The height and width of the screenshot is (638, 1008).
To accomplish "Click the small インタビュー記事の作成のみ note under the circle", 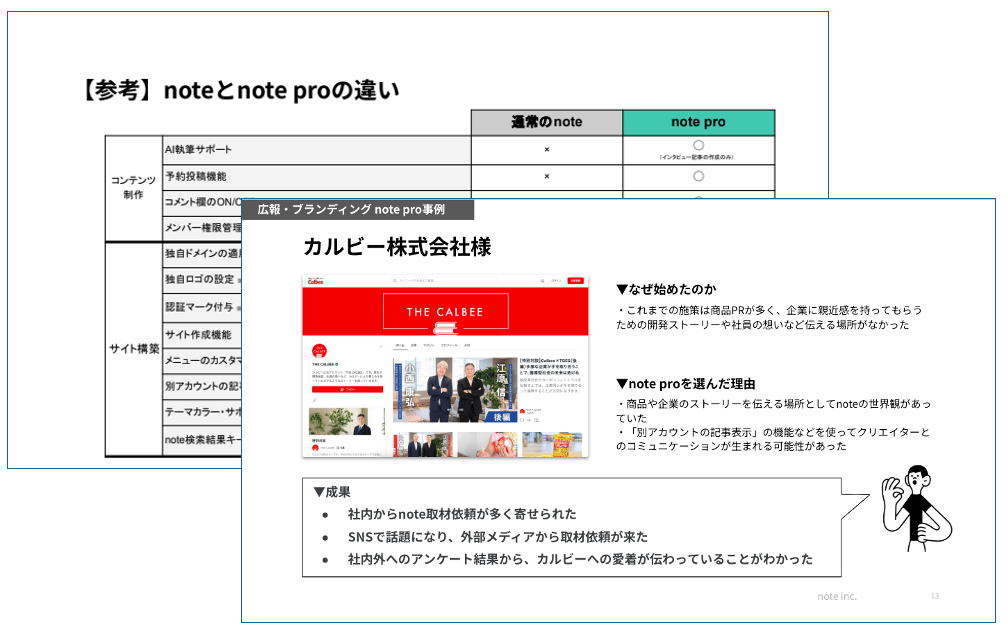I will 697,157.
